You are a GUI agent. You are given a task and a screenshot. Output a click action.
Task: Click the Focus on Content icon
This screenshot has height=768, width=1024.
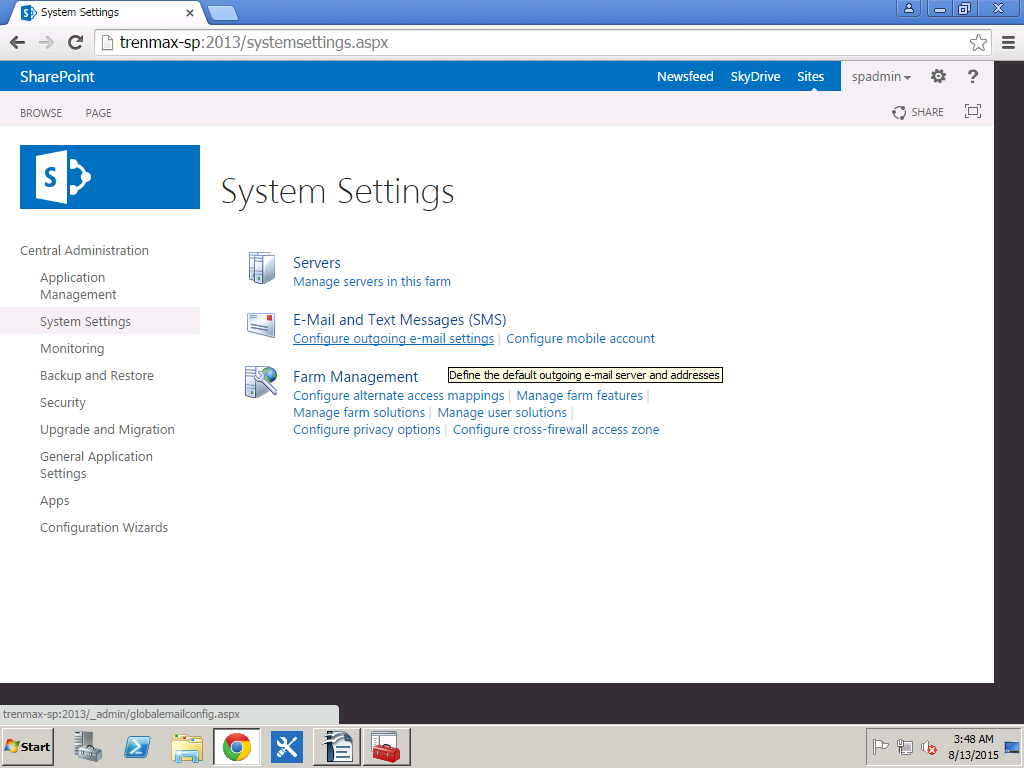click(972, 112)
